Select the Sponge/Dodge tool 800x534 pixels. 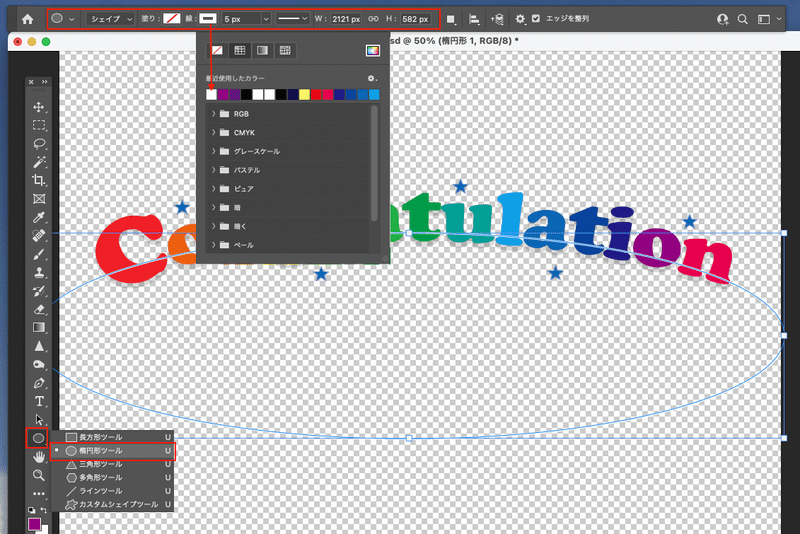pos(39,364)
